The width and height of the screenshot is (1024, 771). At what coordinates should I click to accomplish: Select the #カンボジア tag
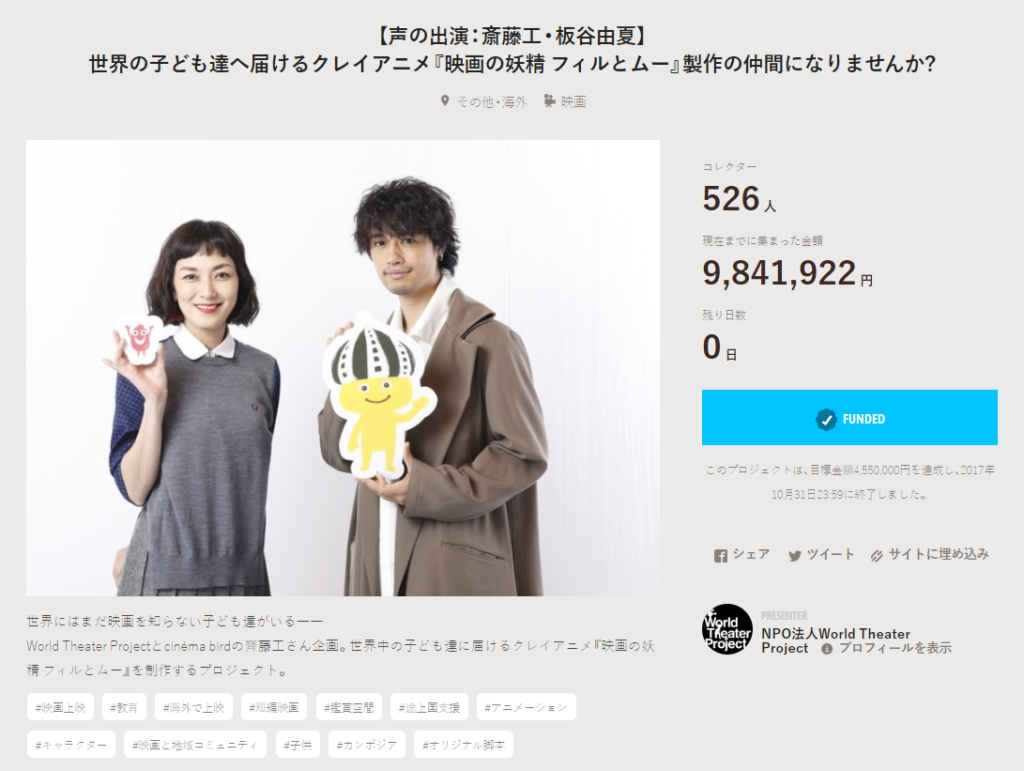(366, 744)
